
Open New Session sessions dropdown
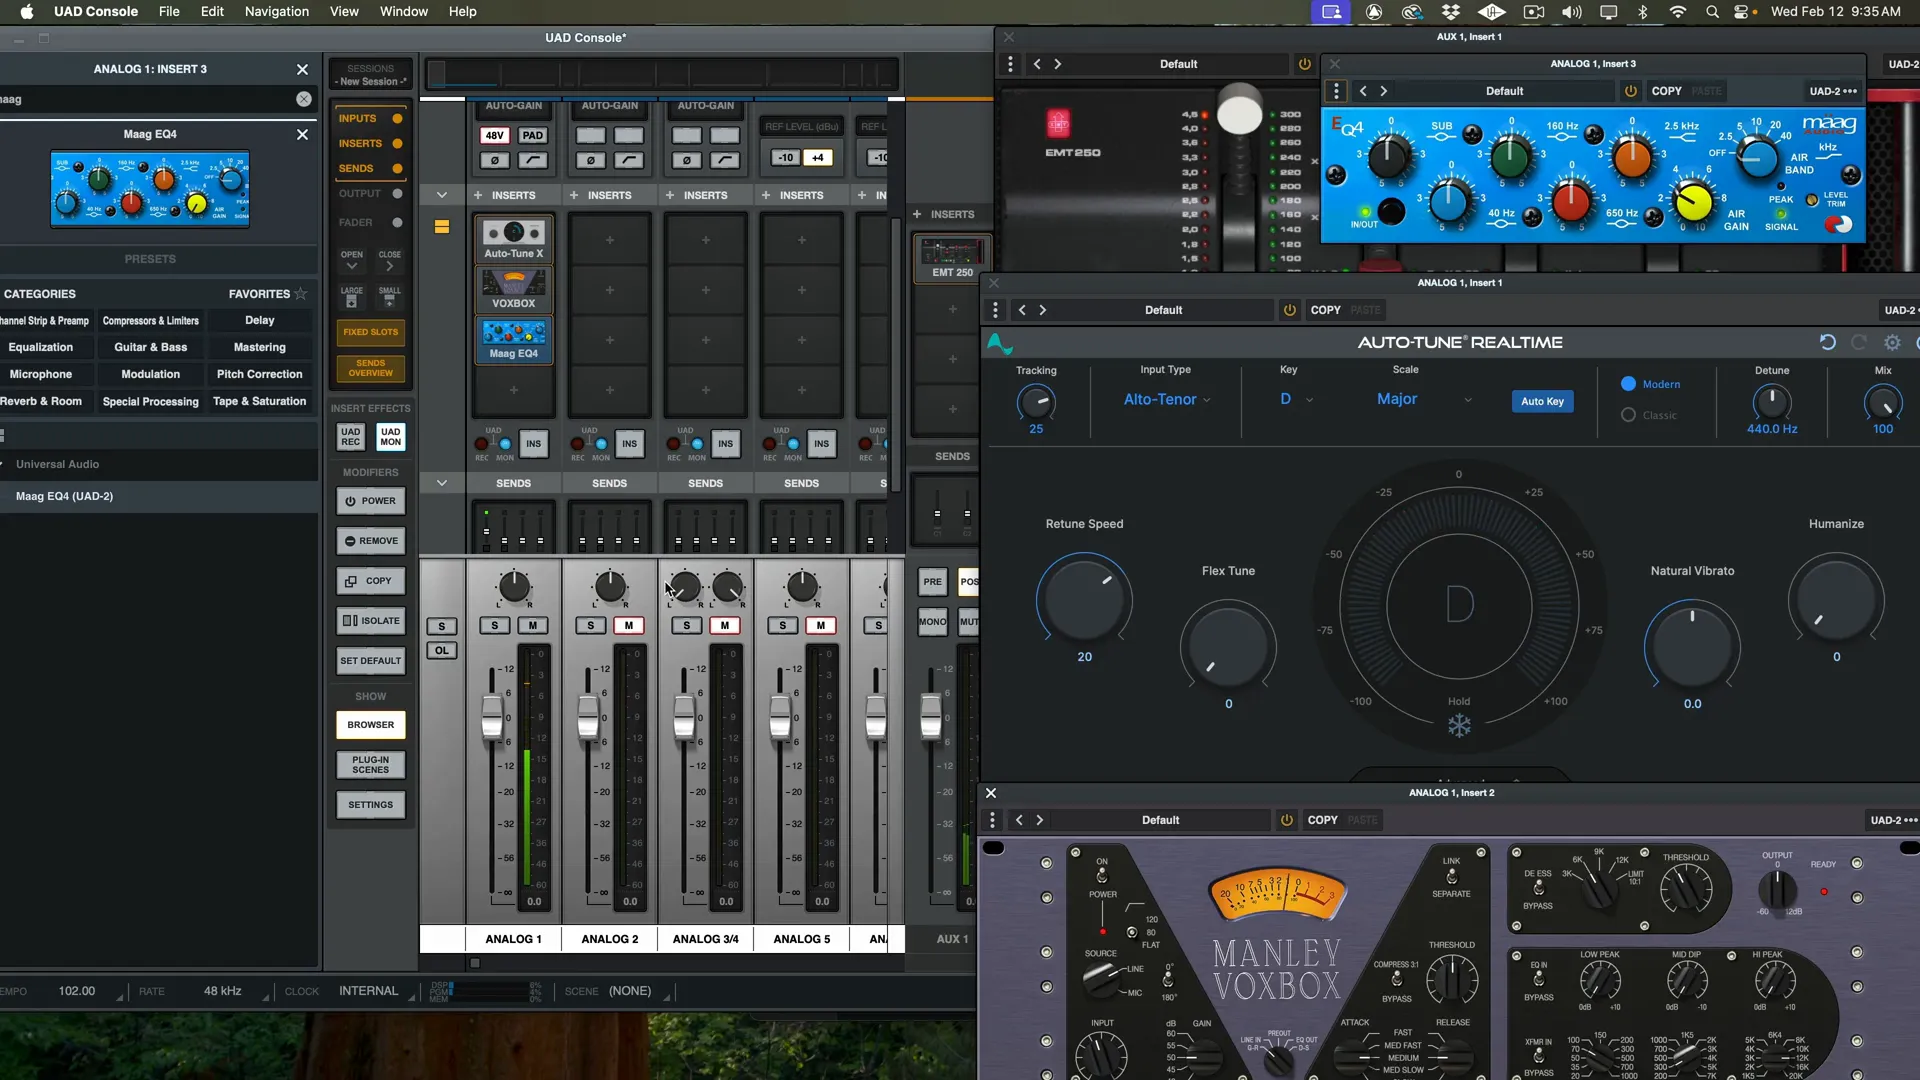coord(371,75)
